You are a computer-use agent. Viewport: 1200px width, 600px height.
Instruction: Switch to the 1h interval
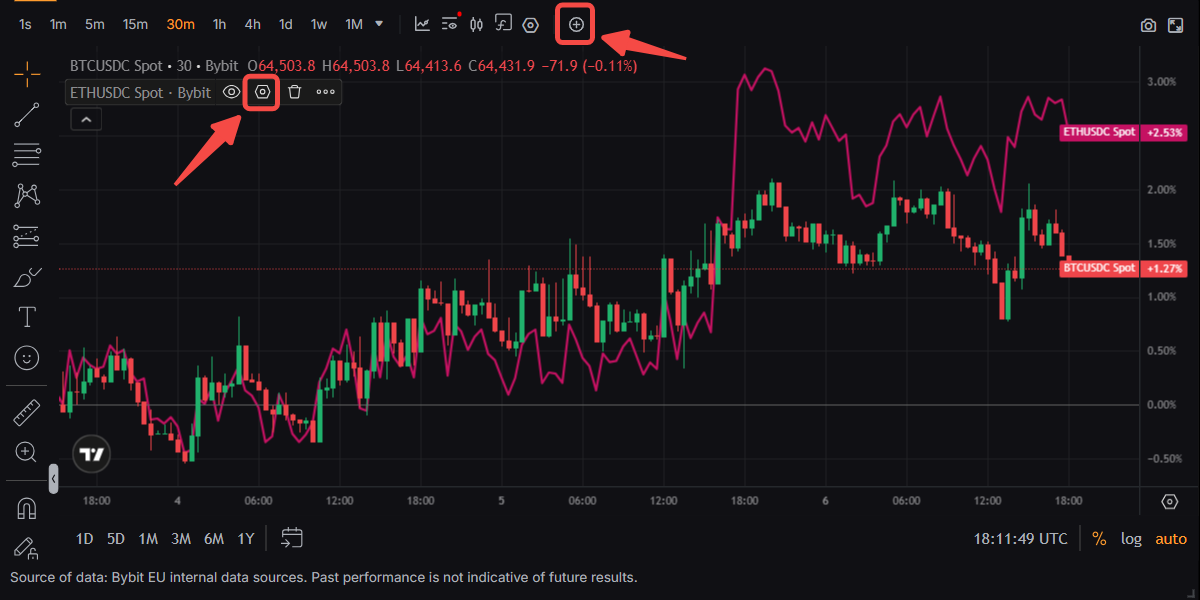pos(219,24)
